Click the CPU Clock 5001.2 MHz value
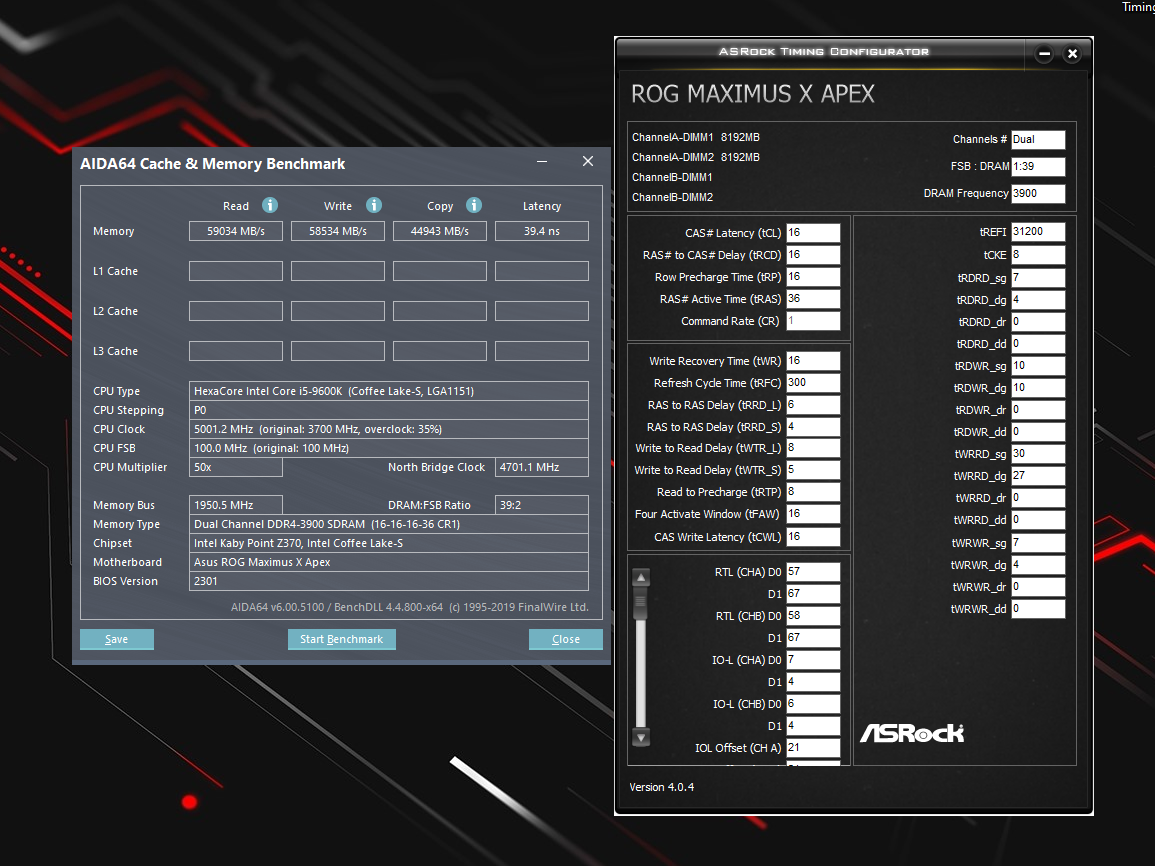 [x=389, y=429]
